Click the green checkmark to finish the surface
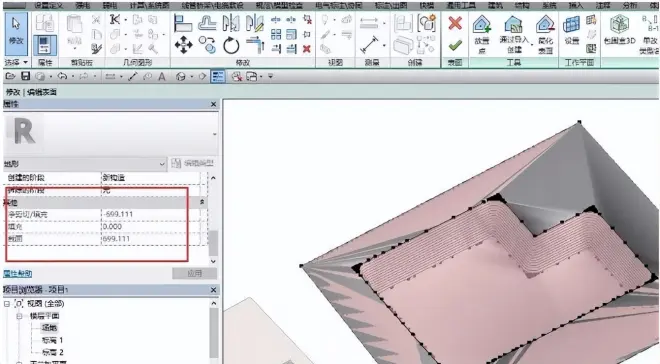Image resolution: width=660 pixels, height=364 pixels. point(455,45)
